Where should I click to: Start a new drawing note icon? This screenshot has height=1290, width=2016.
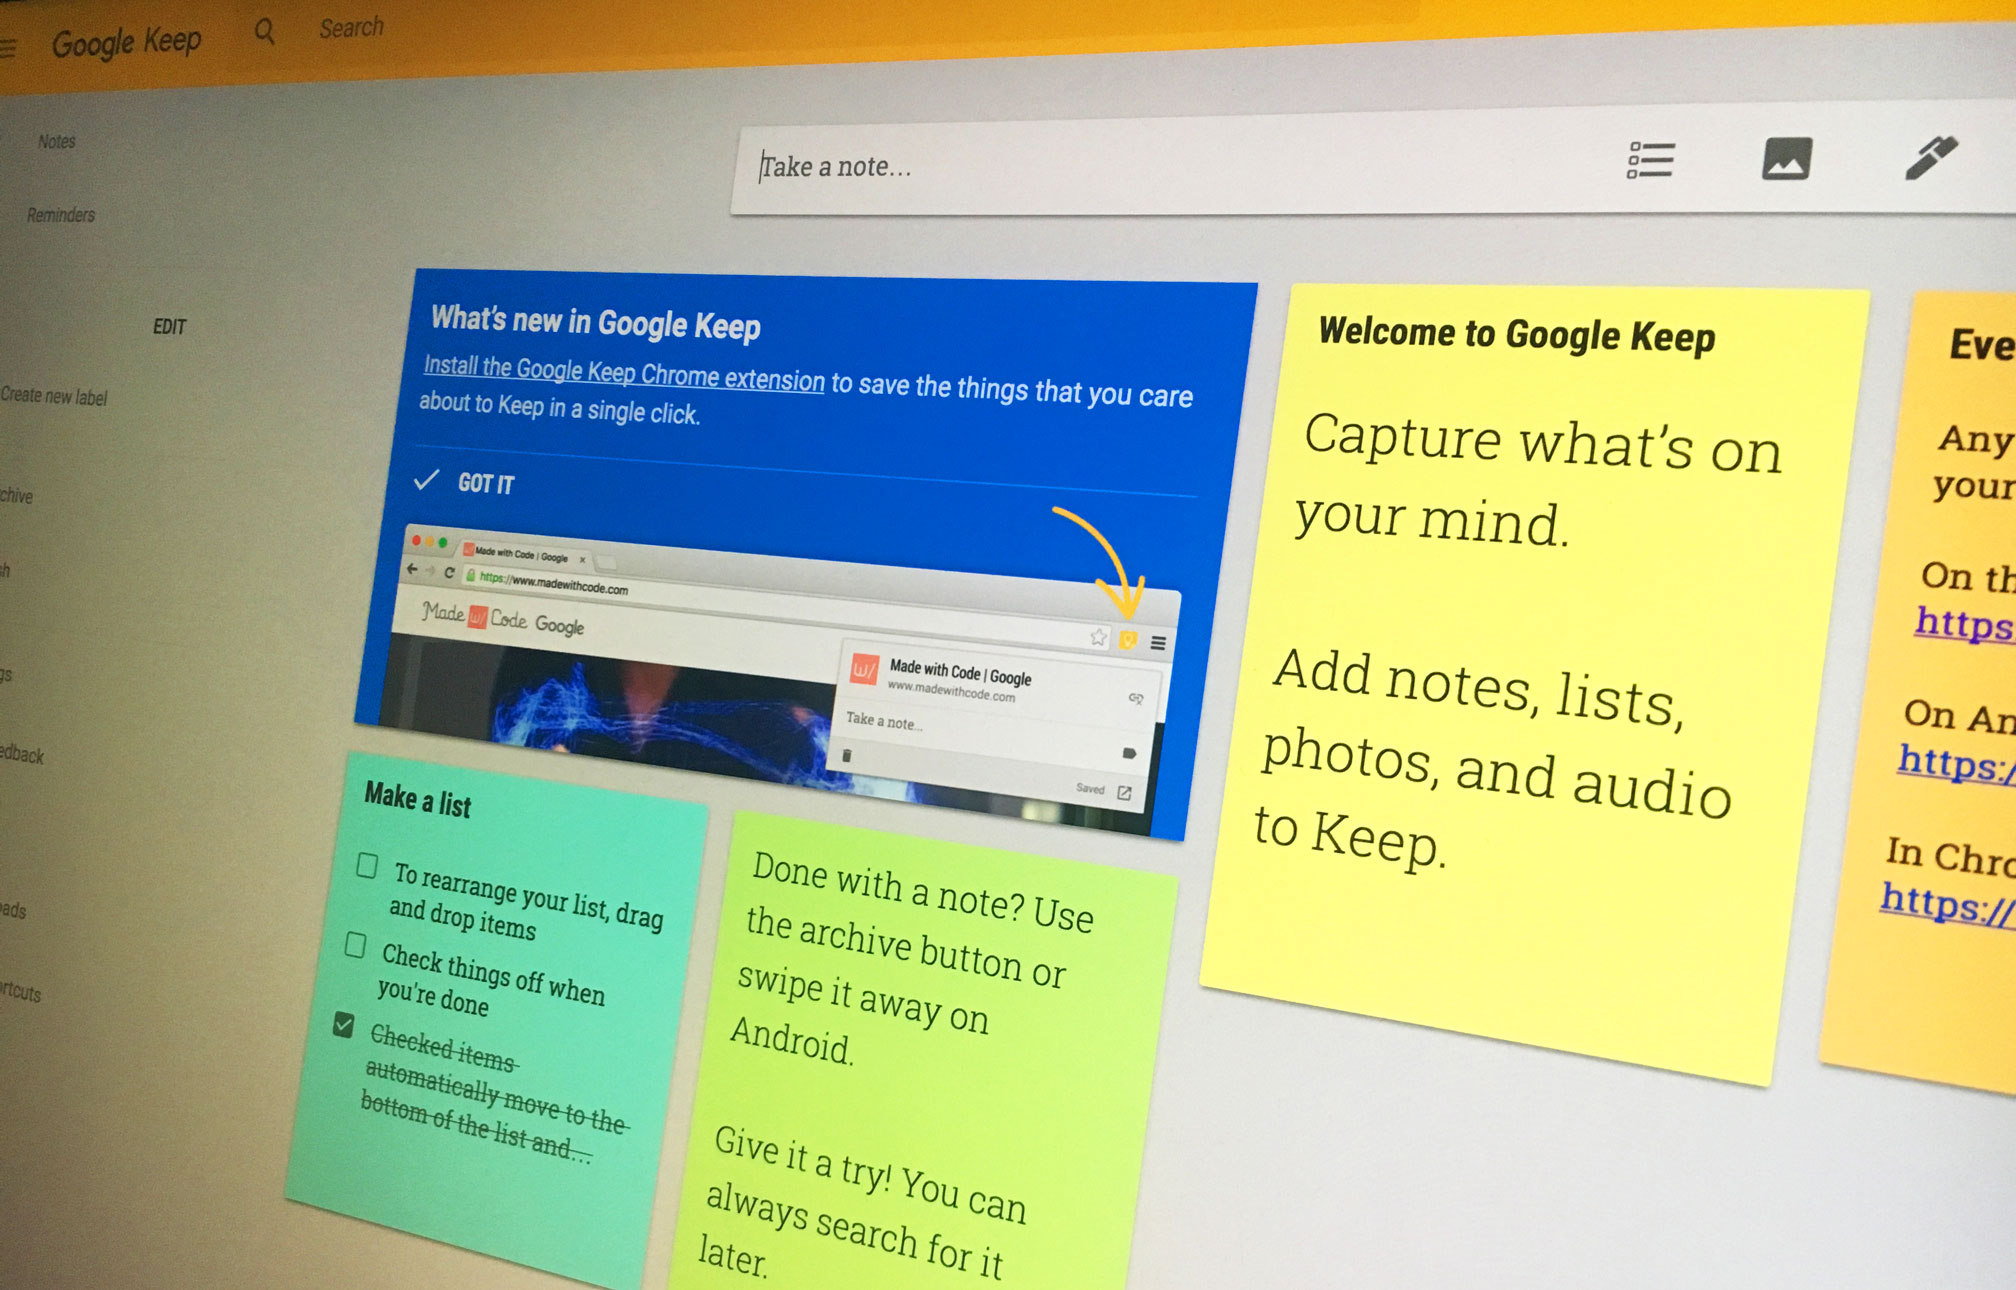(1929, 158)
